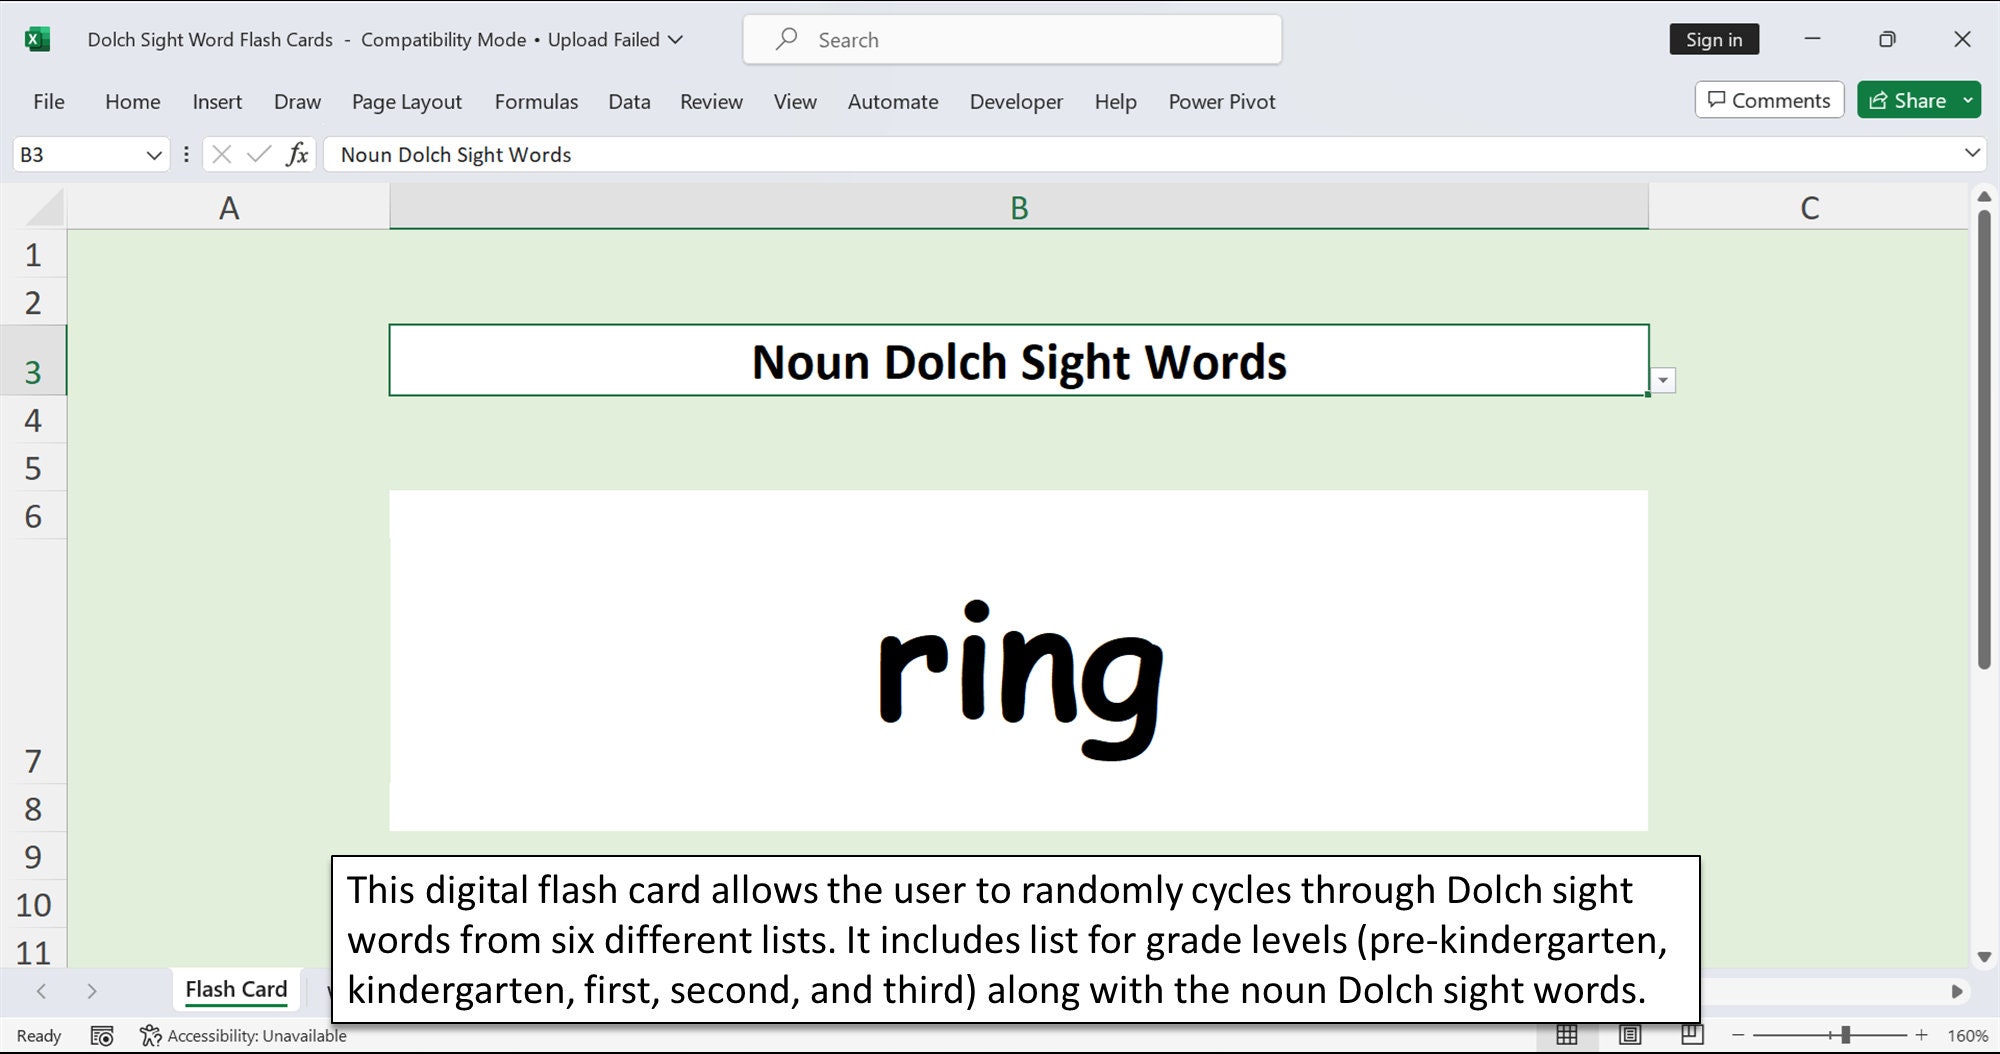This screenshot has height=1054, width=2000.
Task: Switch to the Power Pivot tab
Action: (x=1221, y=101)
